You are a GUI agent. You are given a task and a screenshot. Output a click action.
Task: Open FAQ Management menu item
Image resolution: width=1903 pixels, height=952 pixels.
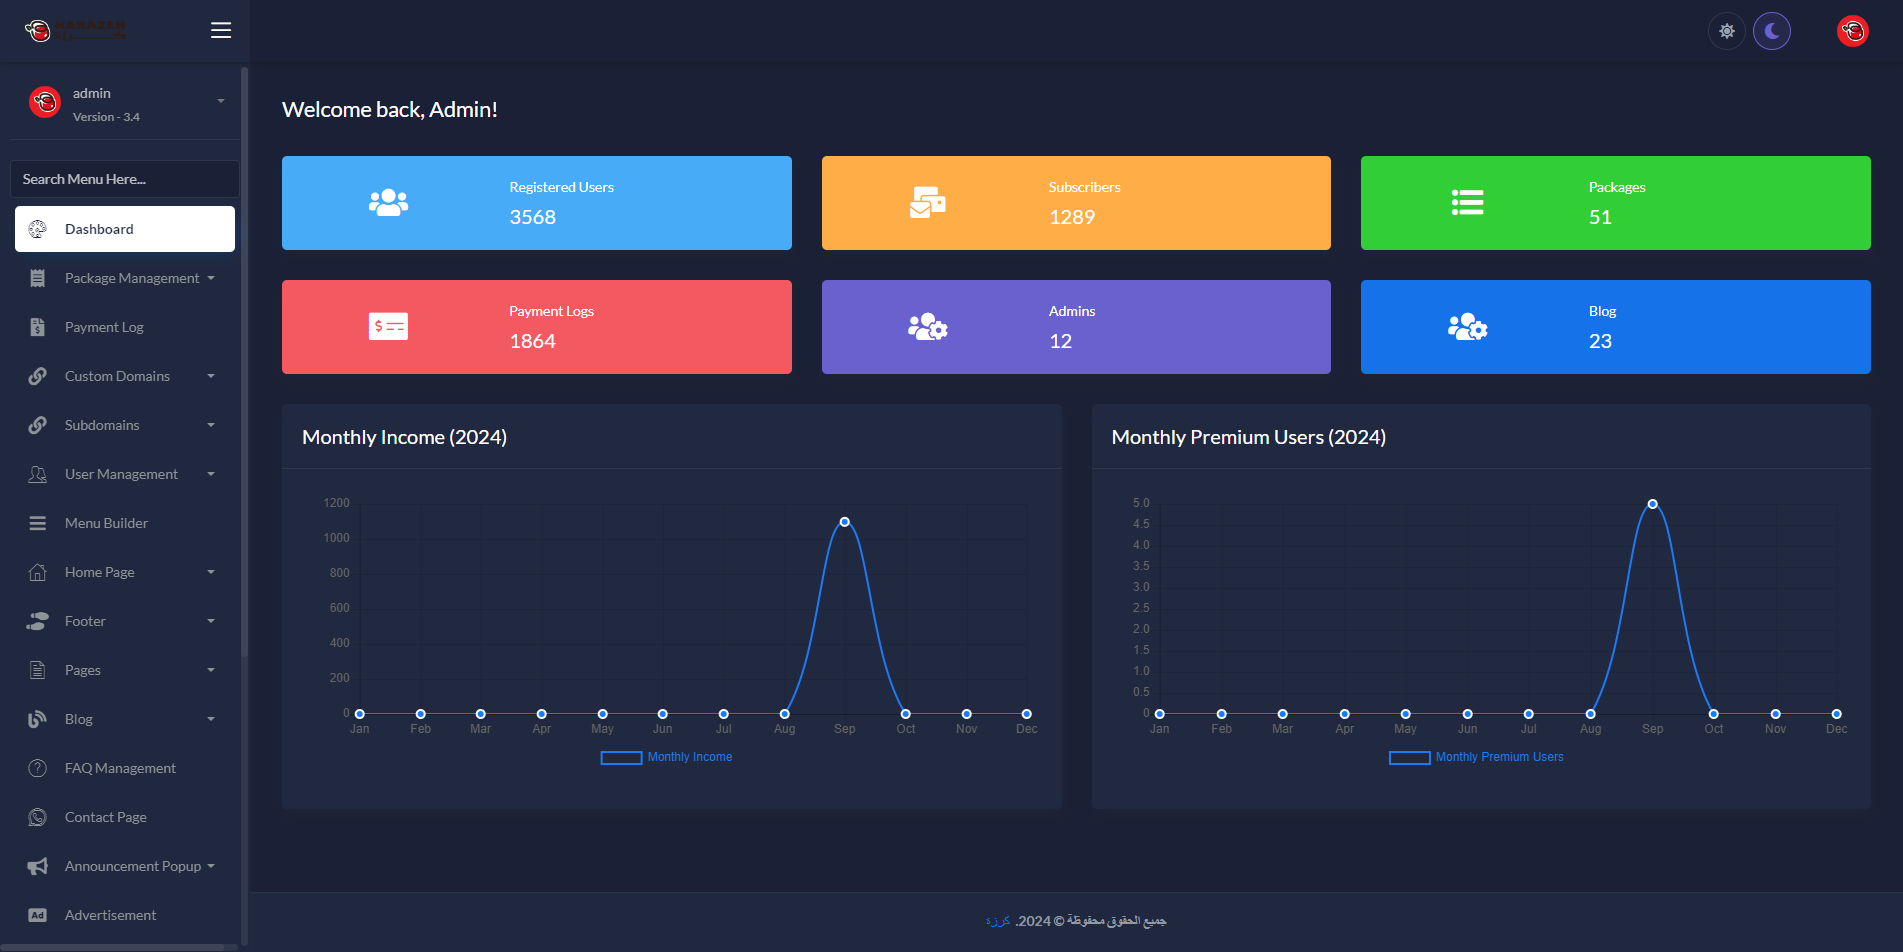click(x=125, y=768)
